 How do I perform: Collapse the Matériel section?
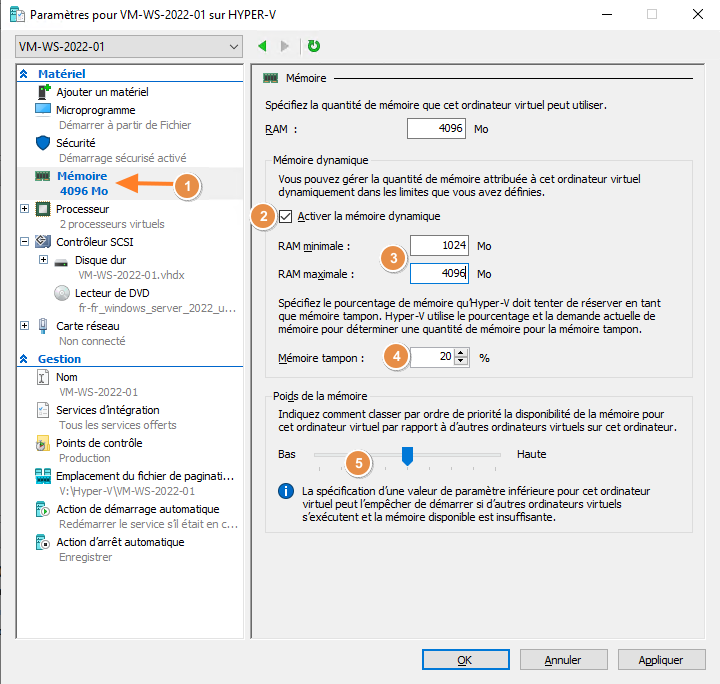point(24,74)
